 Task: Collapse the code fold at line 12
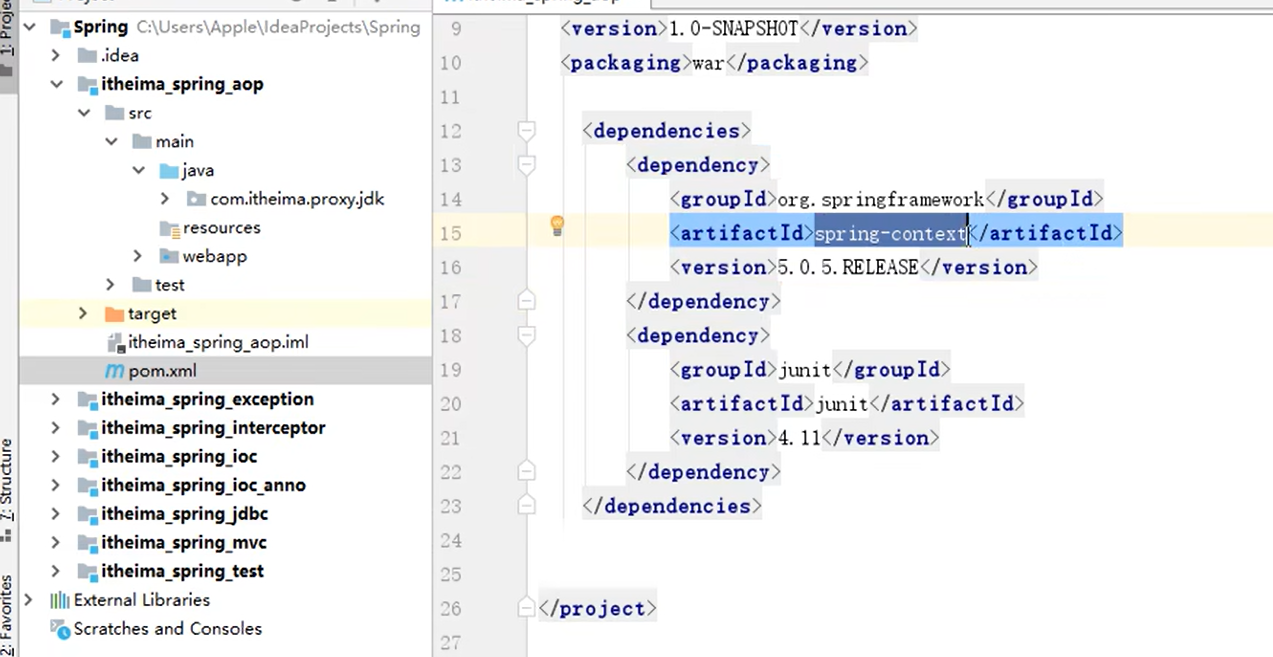[x=527, y=130]
